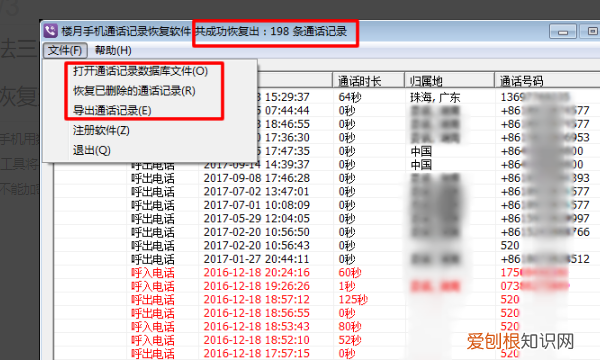Choose 退出(Q) menu entry

tap(92, 150)
